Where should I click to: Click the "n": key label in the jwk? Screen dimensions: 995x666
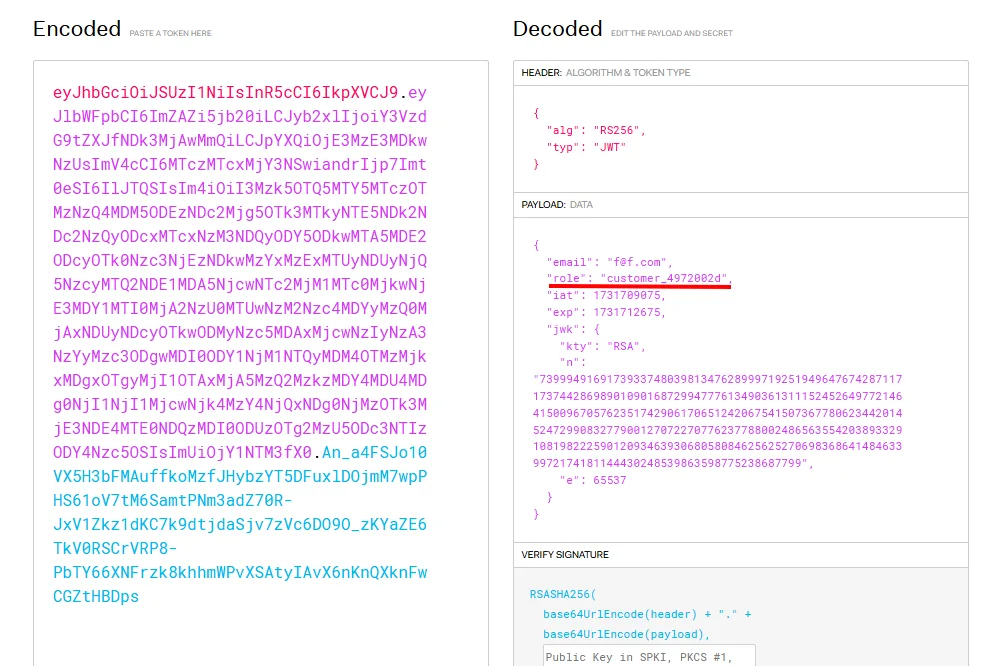pyautogui.click(x=572, y=362)
